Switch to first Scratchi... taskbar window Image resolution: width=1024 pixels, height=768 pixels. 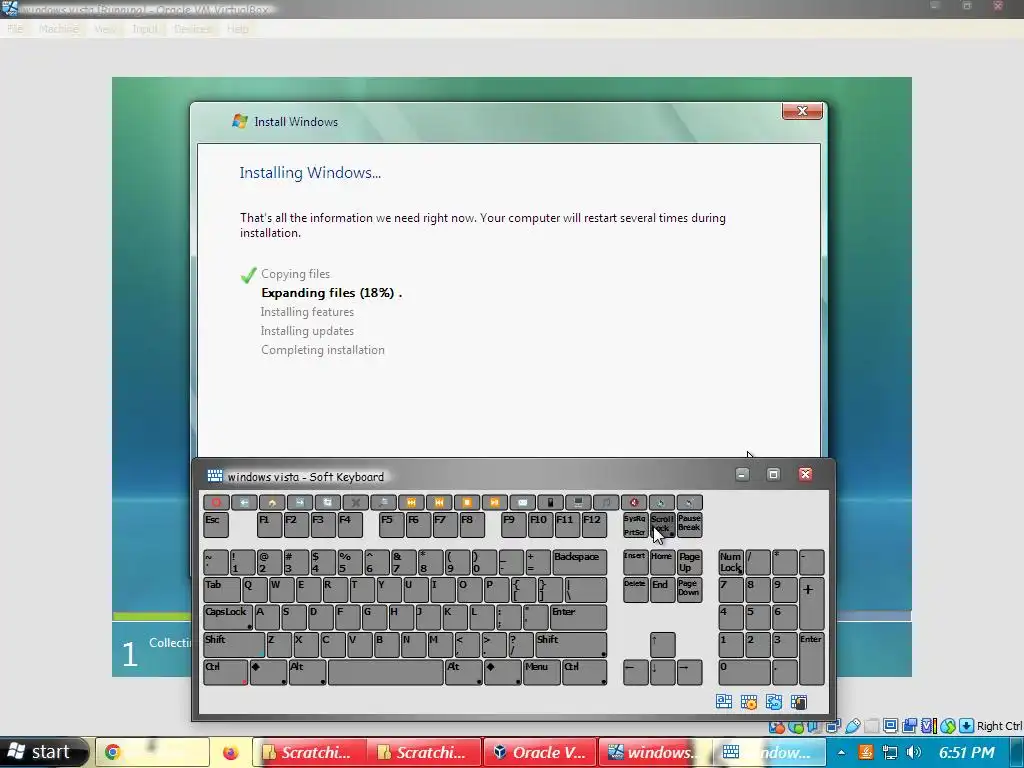[308, 752]
